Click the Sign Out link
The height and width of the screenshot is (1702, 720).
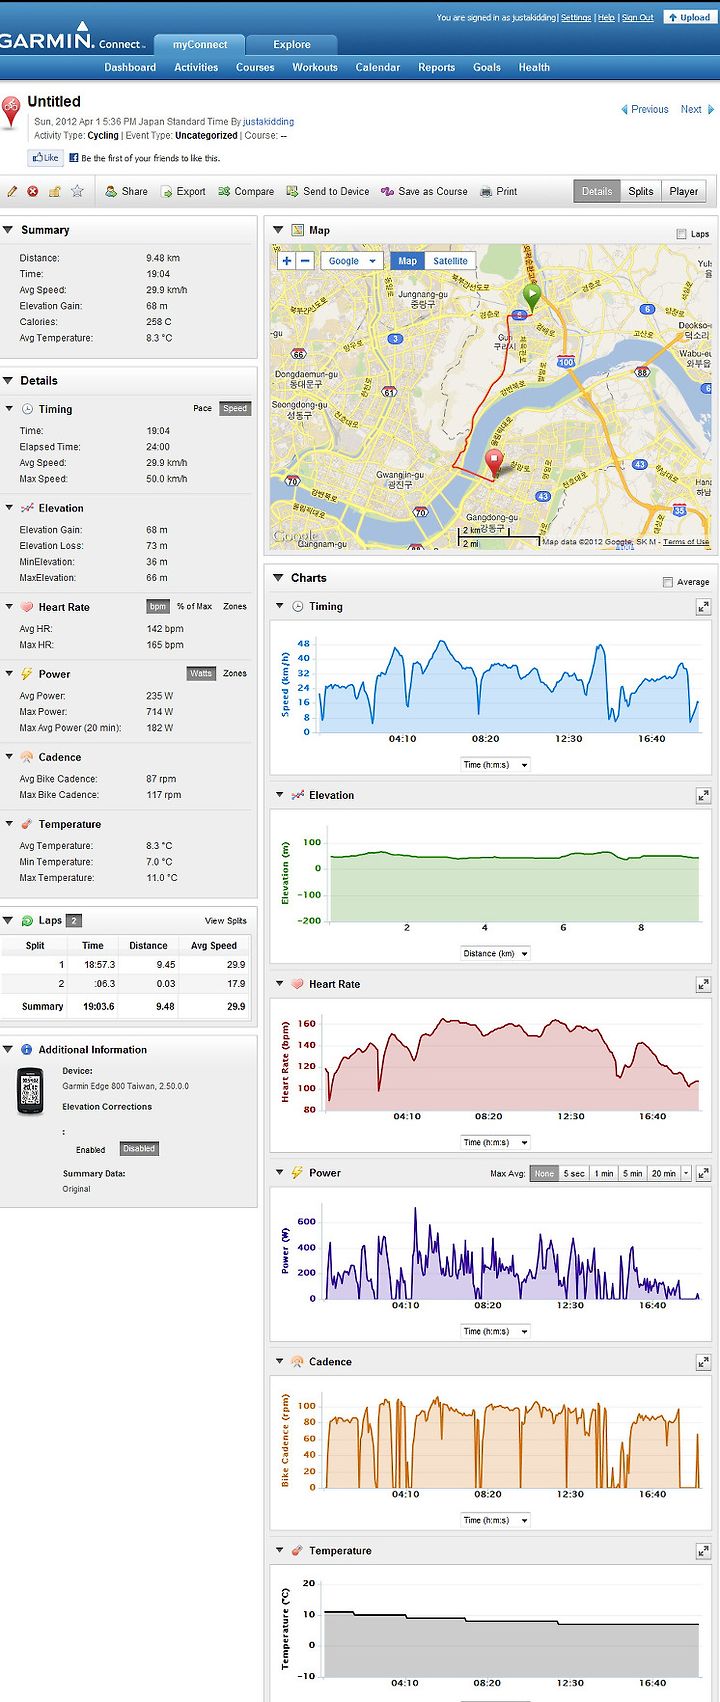pyautogui.click(x=638, y=18)
